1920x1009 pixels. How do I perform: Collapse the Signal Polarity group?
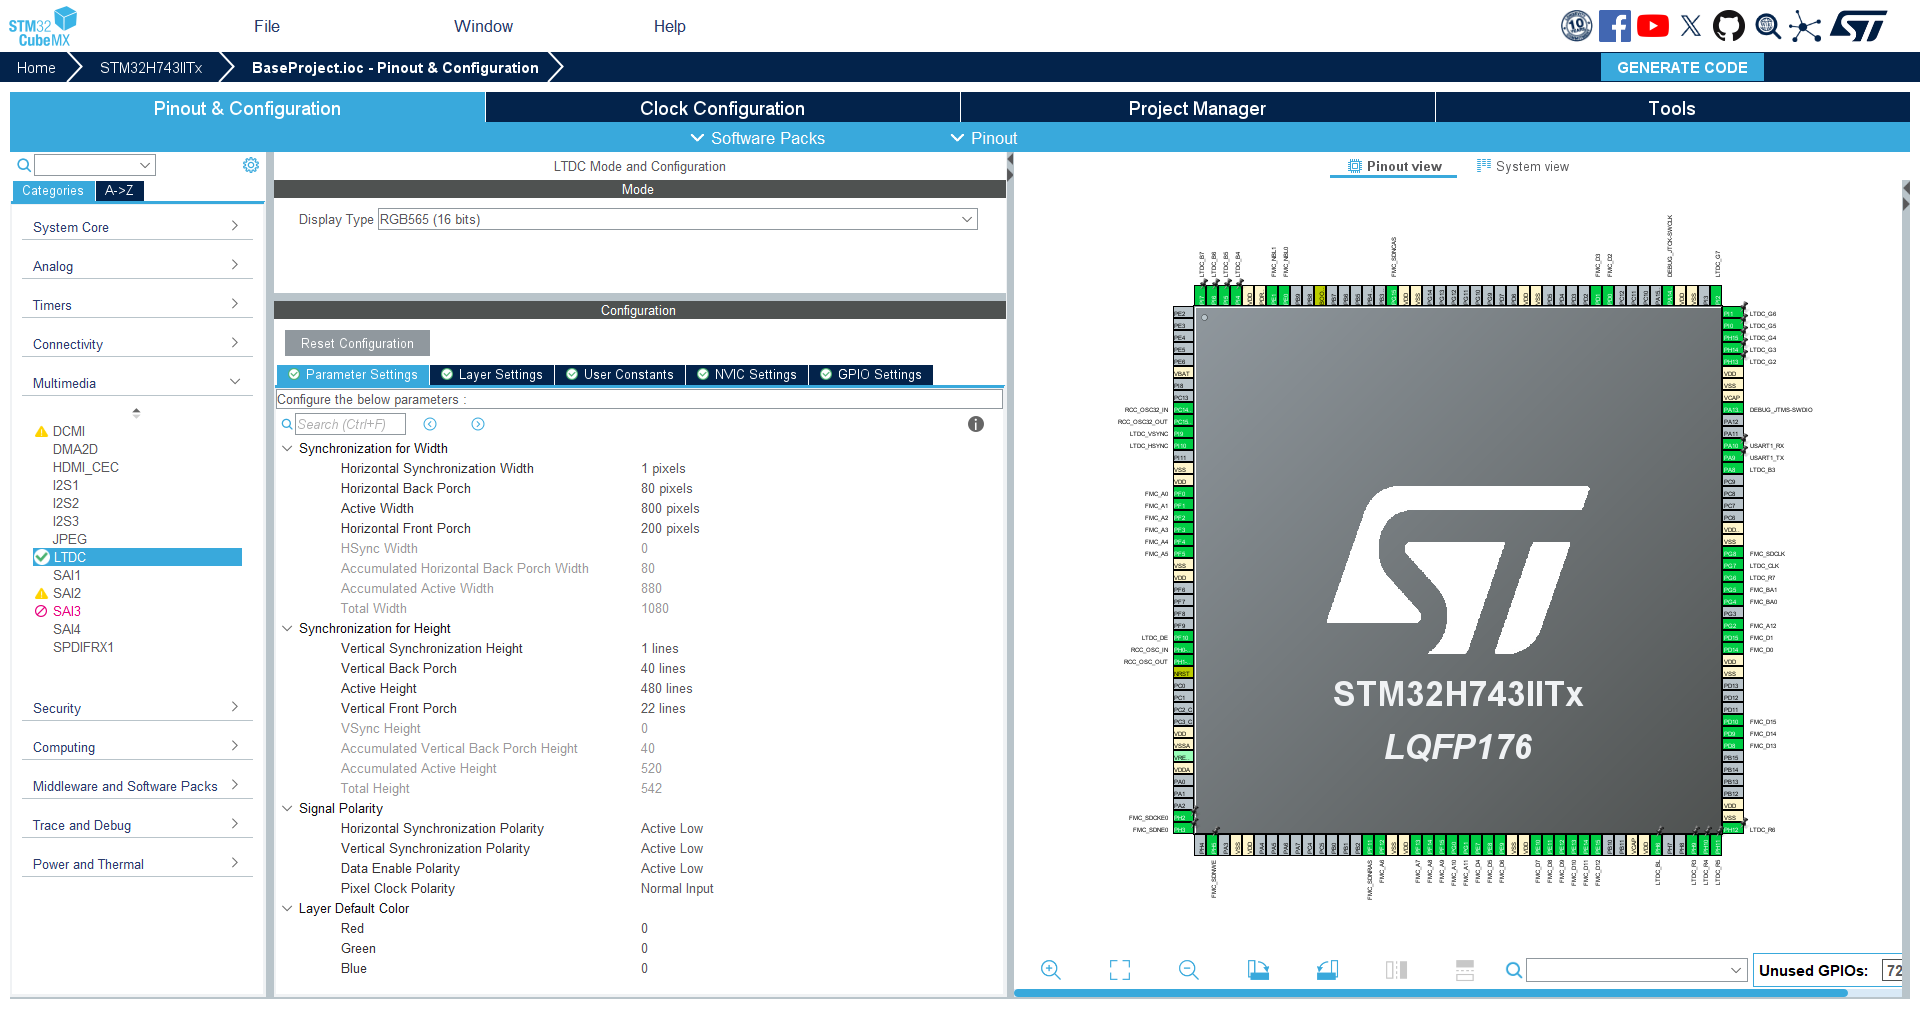tap(287, 808)
